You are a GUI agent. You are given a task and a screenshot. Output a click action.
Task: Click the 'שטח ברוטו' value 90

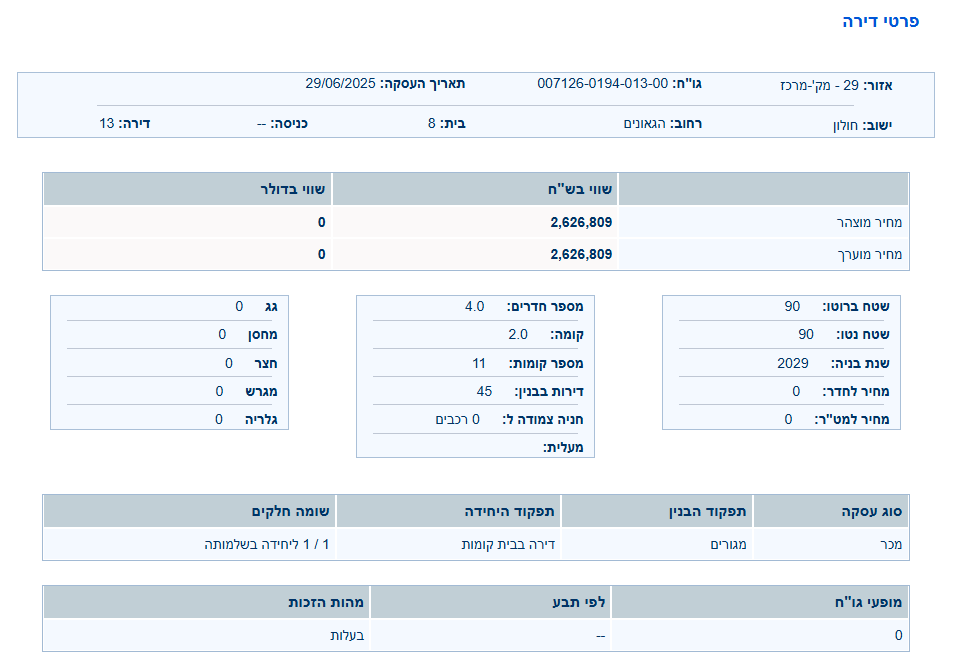coord(792,307)
